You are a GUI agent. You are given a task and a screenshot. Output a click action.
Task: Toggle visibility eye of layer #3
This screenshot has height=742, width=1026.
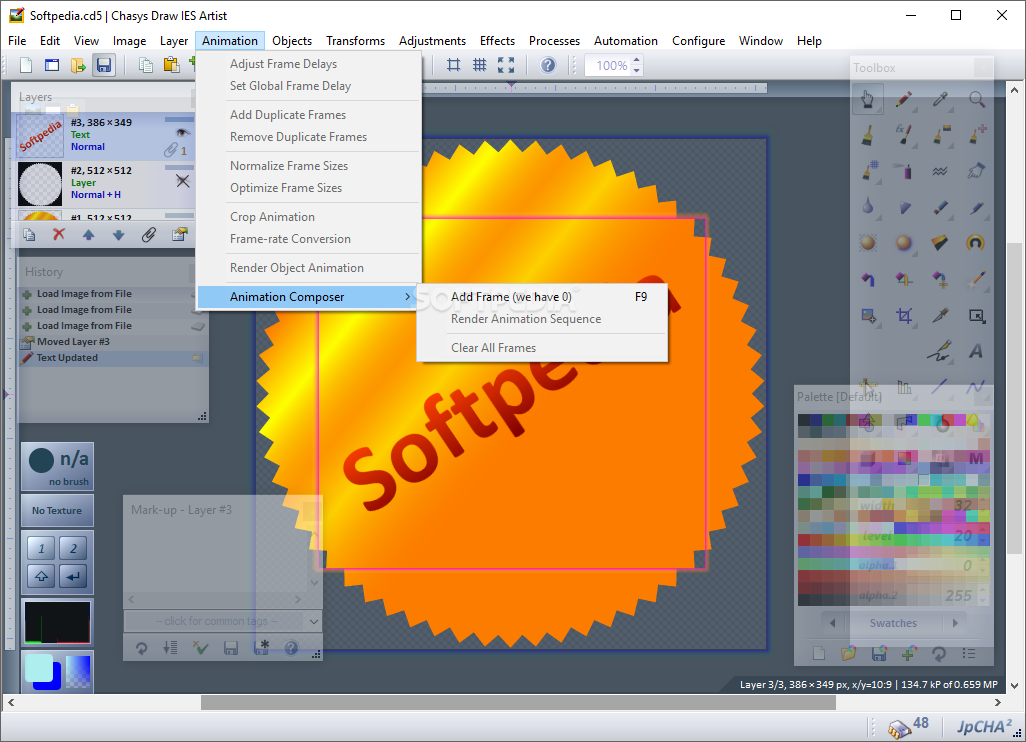pos(183,133)
